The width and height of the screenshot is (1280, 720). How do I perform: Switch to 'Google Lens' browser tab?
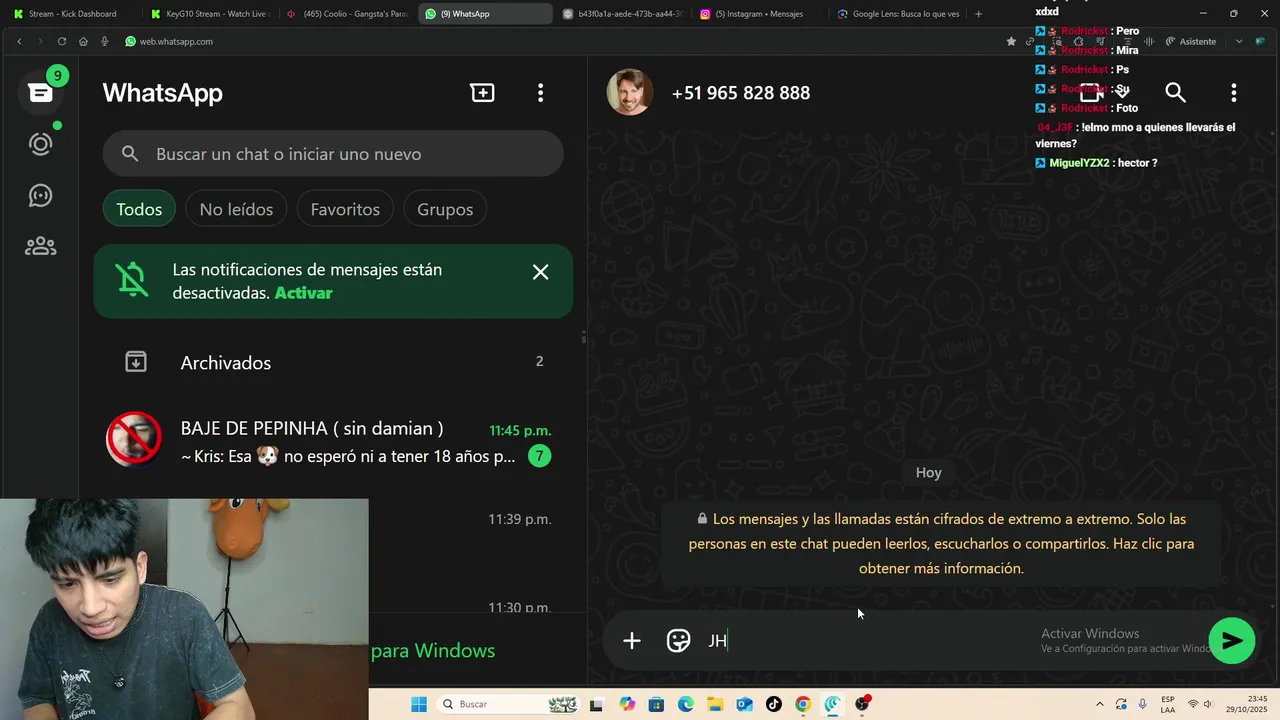click(x=897, y=14)
